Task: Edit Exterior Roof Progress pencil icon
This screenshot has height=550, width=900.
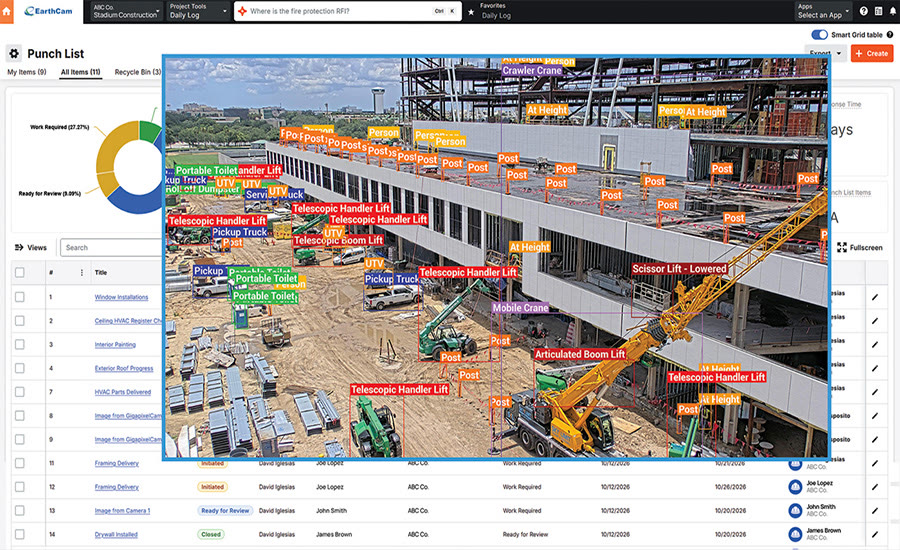Action: click(x=875, y=368)
